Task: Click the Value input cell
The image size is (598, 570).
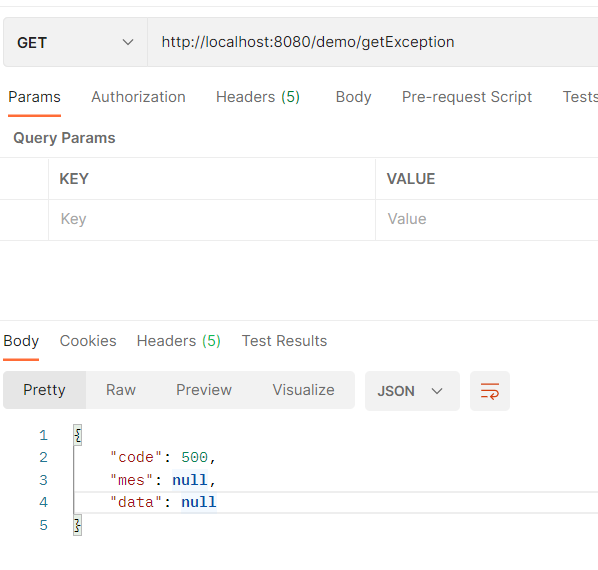Action: click(x=487, y=220)
